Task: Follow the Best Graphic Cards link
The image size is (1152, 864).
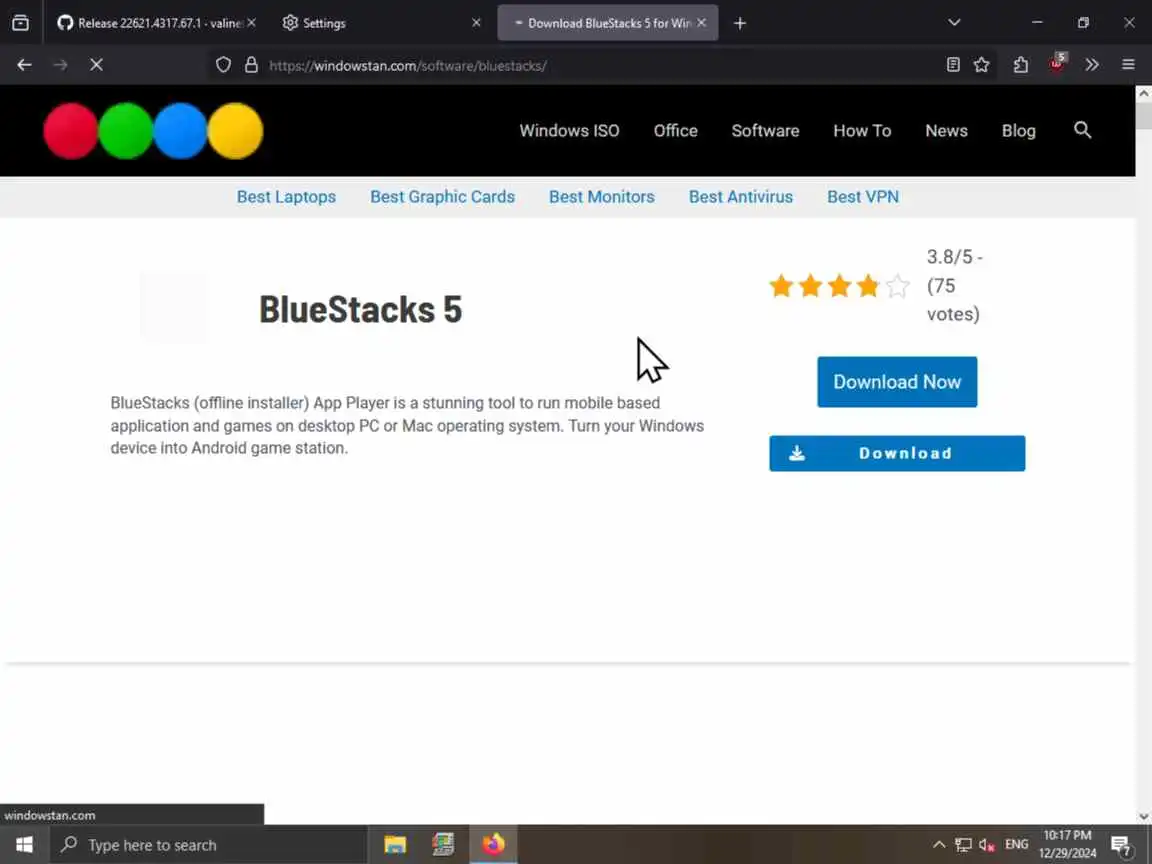Action: tap(442, 197)
